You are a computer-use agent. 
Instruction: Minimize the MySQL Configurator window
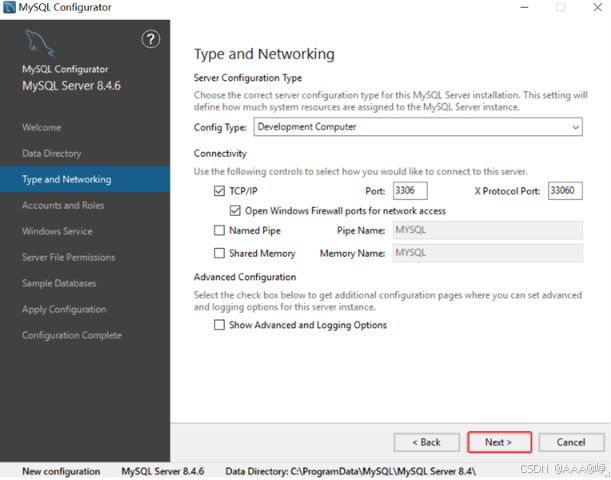524,7
